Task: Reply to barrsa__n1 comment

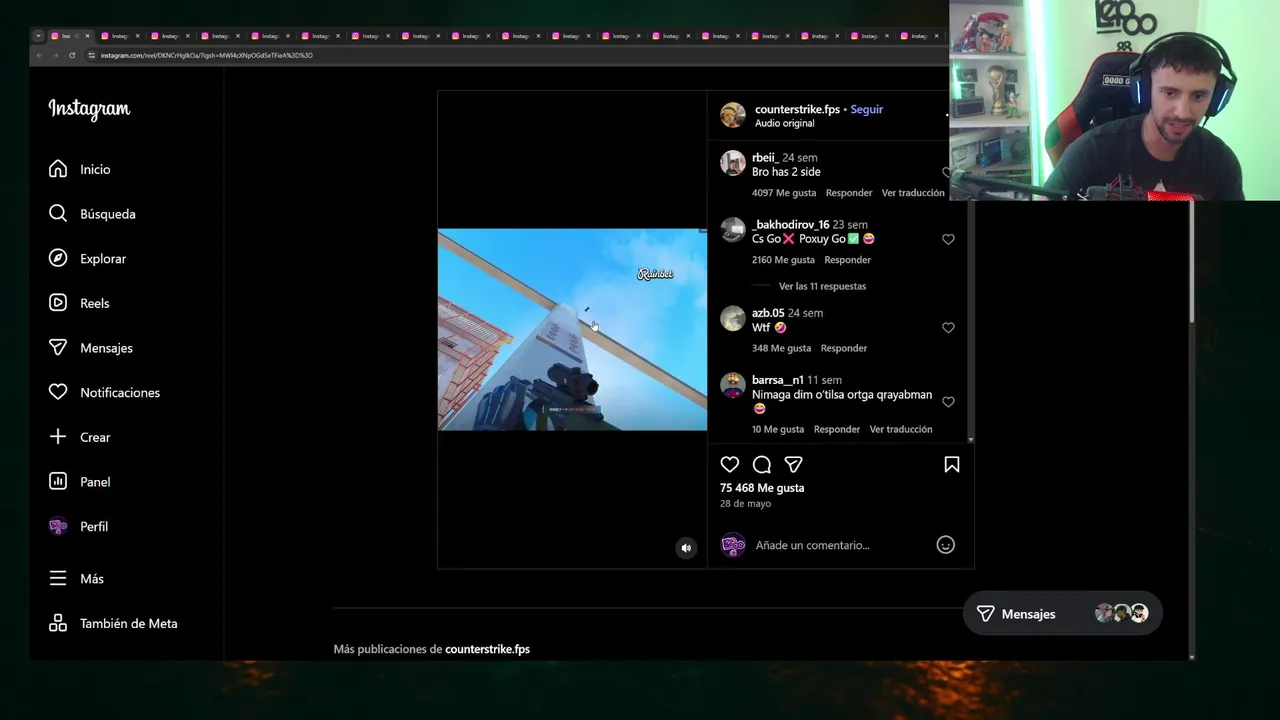Action: point(837,429)
